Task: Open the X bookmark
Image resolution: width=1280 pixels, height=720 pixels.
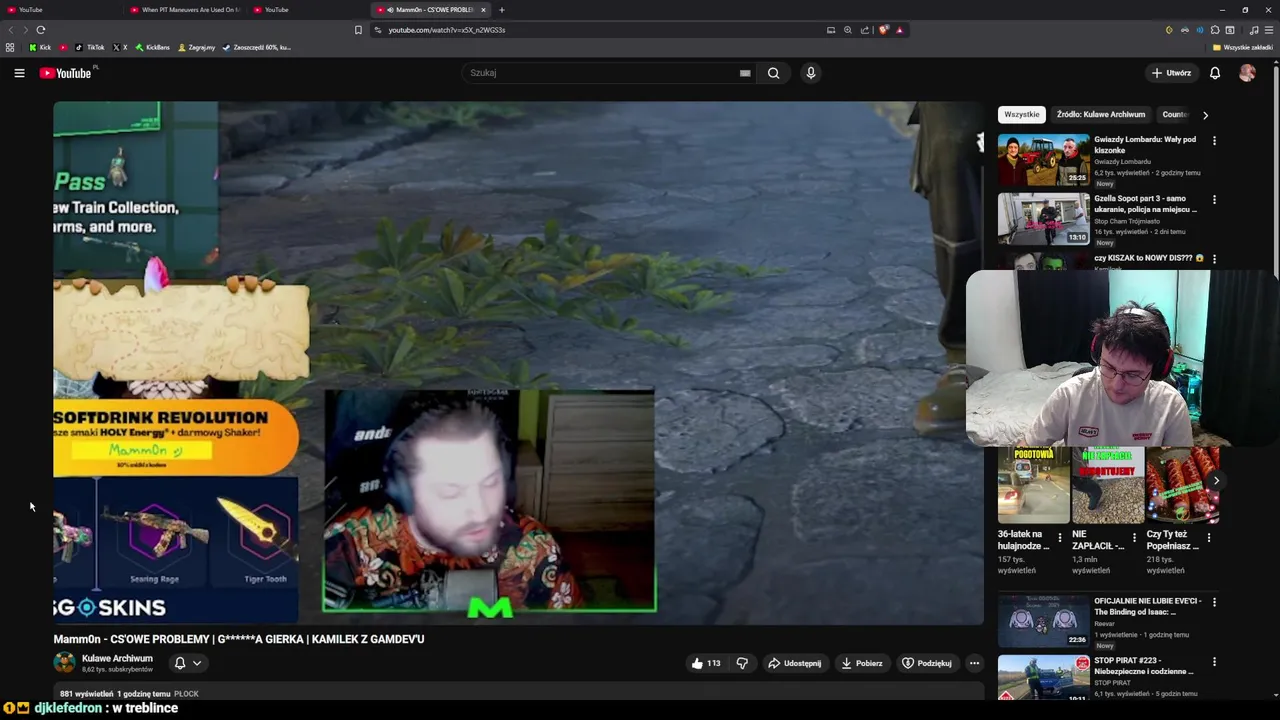Action: [120, 47]
